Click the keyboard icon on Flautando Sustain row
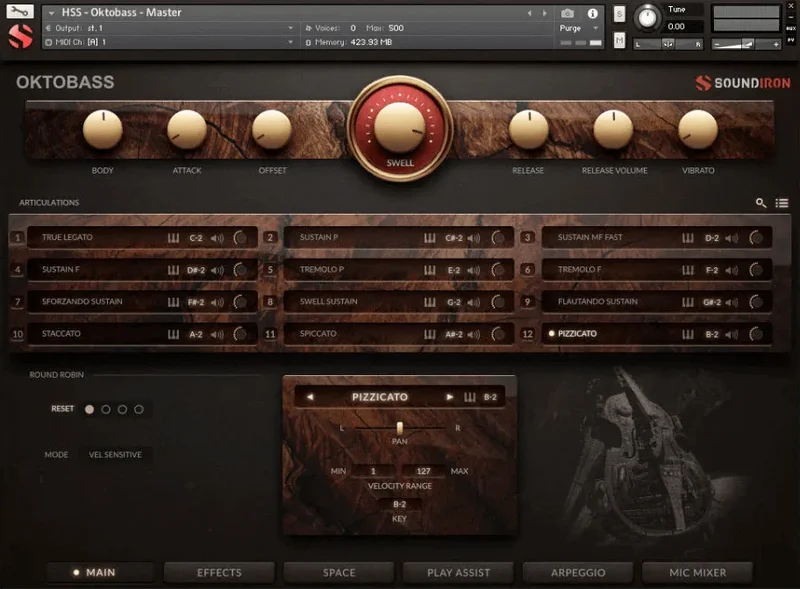 coord(688,302)
